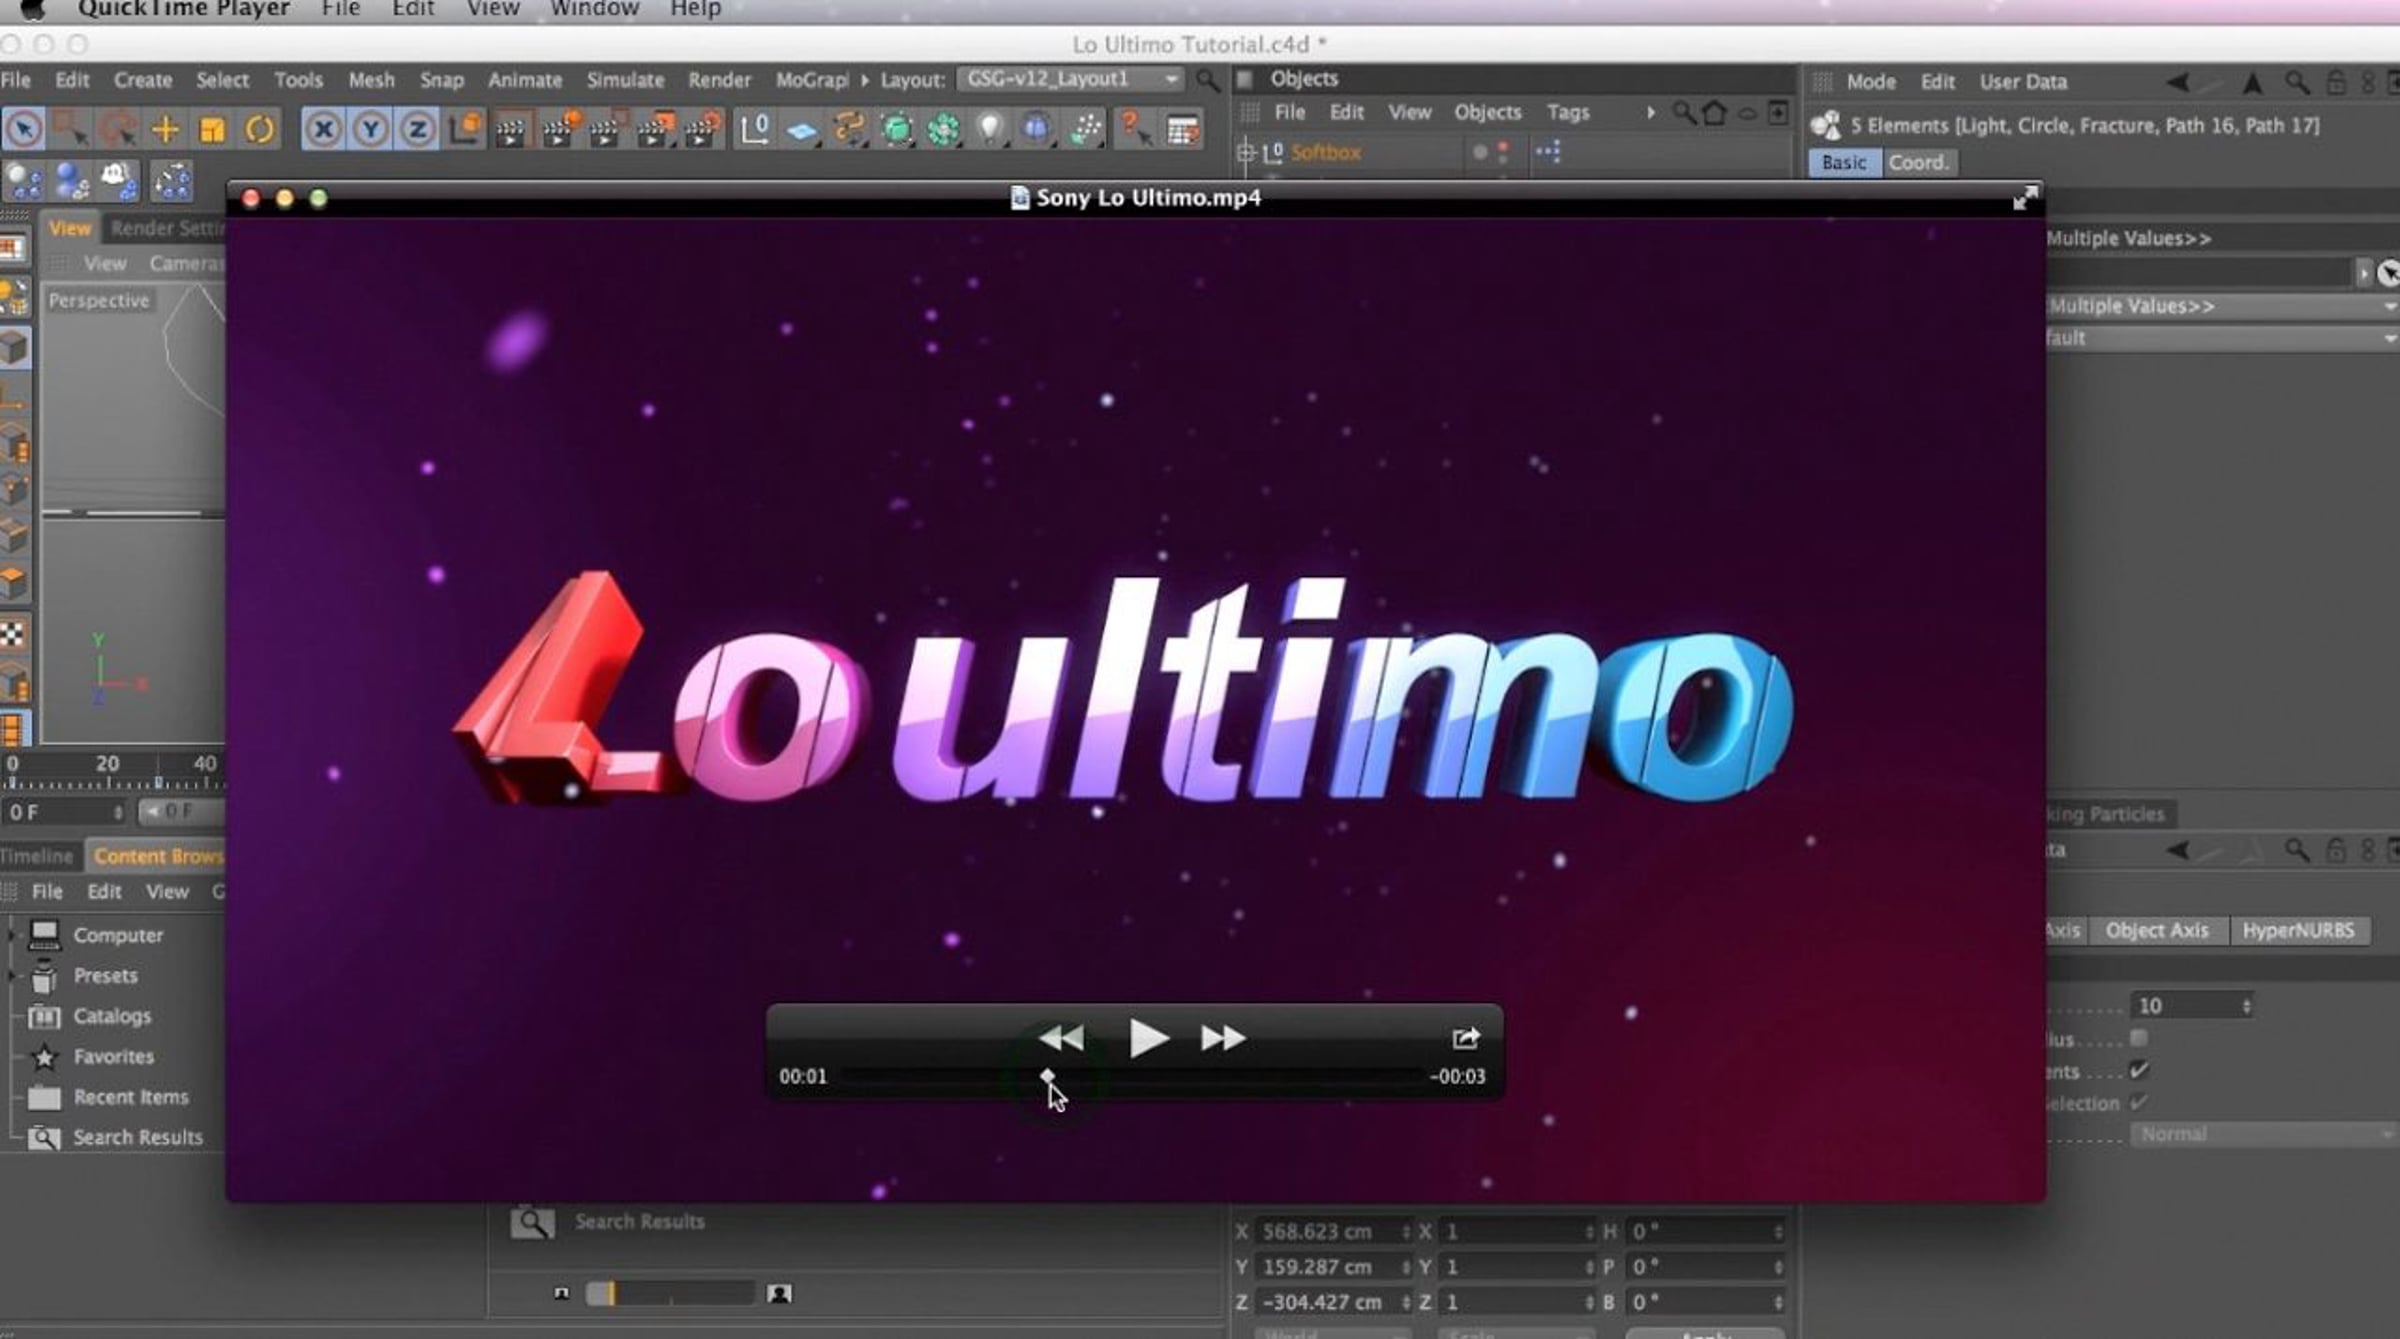Expand the Softbox object hierarchy
Screen dimensions: 2400x1339
[x=1246, y=153]
